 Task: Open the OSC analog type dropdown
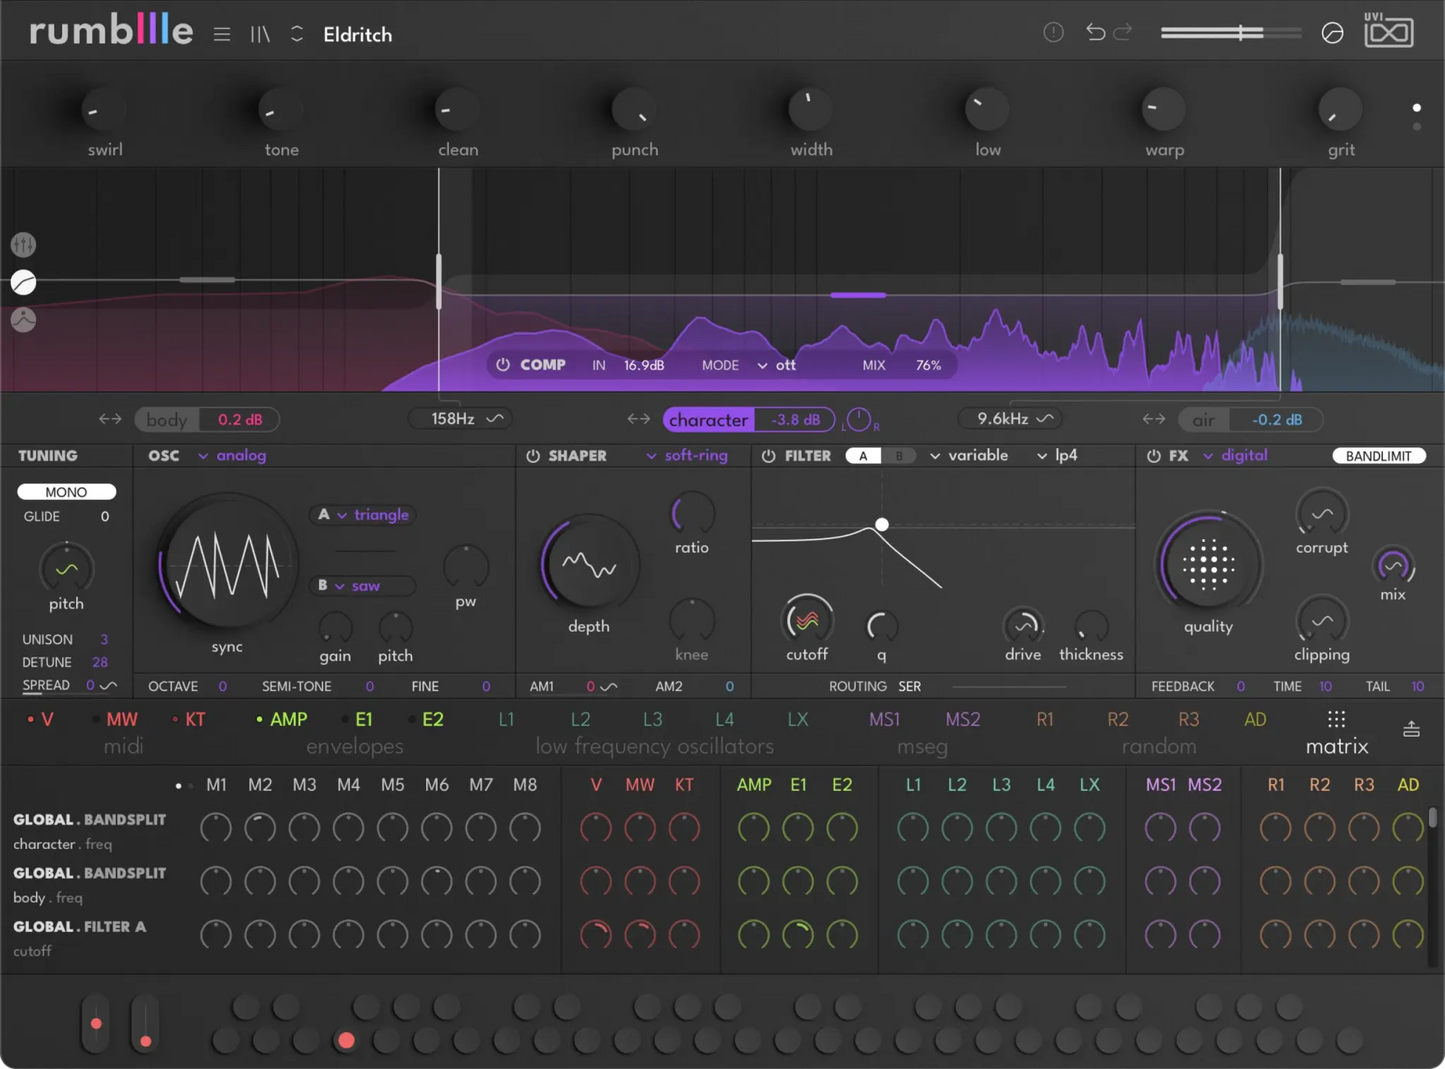(x=232, y=455)
